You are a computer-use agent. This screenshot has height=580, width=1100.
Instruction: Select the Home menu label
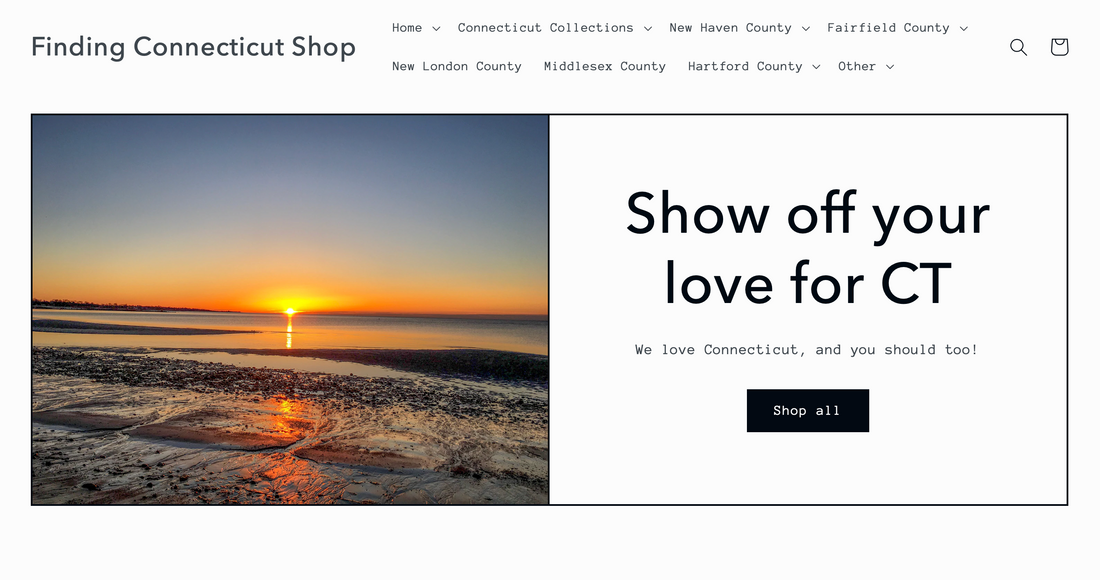407,28
